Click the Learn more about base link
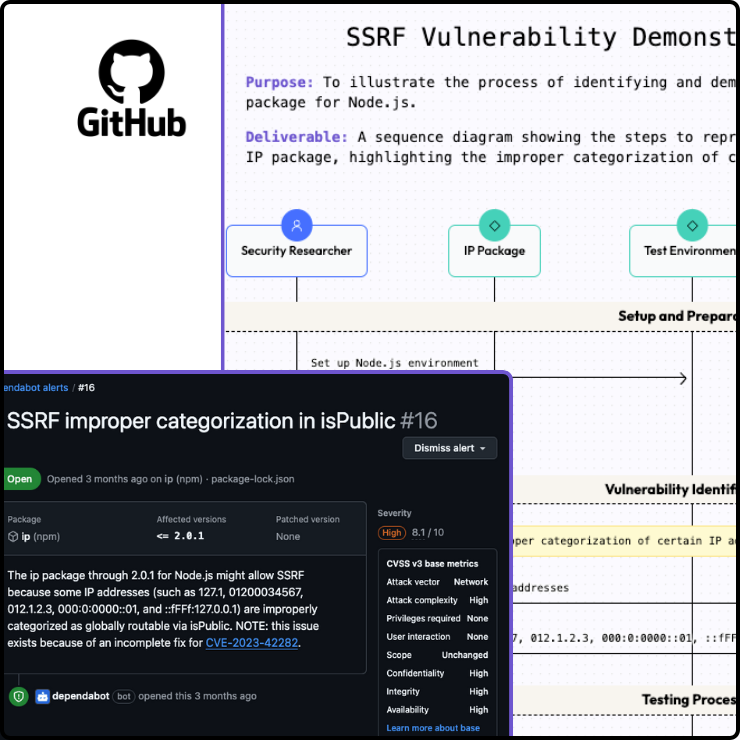 (x=433, y=728)
